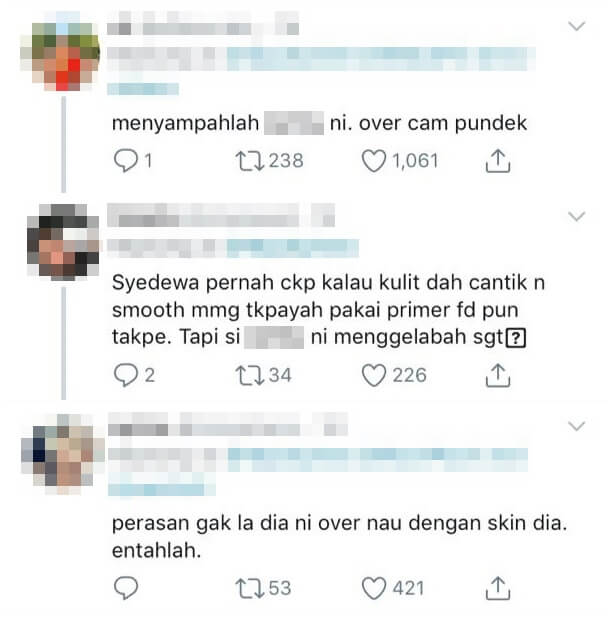Retweet the tweet with 53 retweets
Image resolution: width=613 pixels, height=617 pixels.
249,588
